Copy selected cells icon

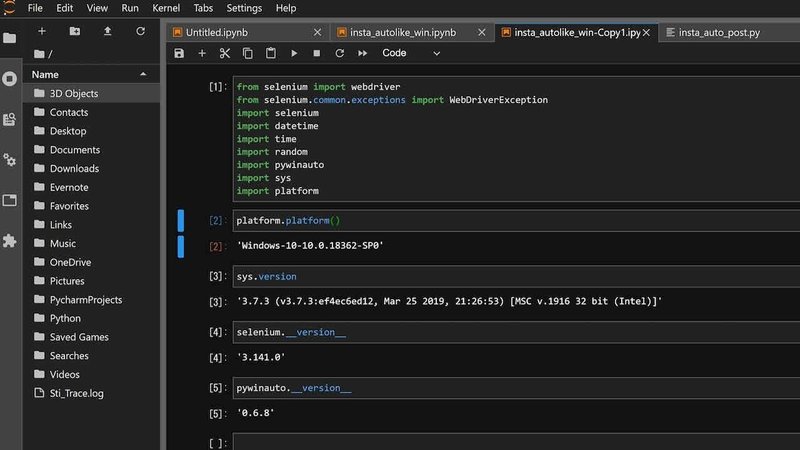click(247, 53)
